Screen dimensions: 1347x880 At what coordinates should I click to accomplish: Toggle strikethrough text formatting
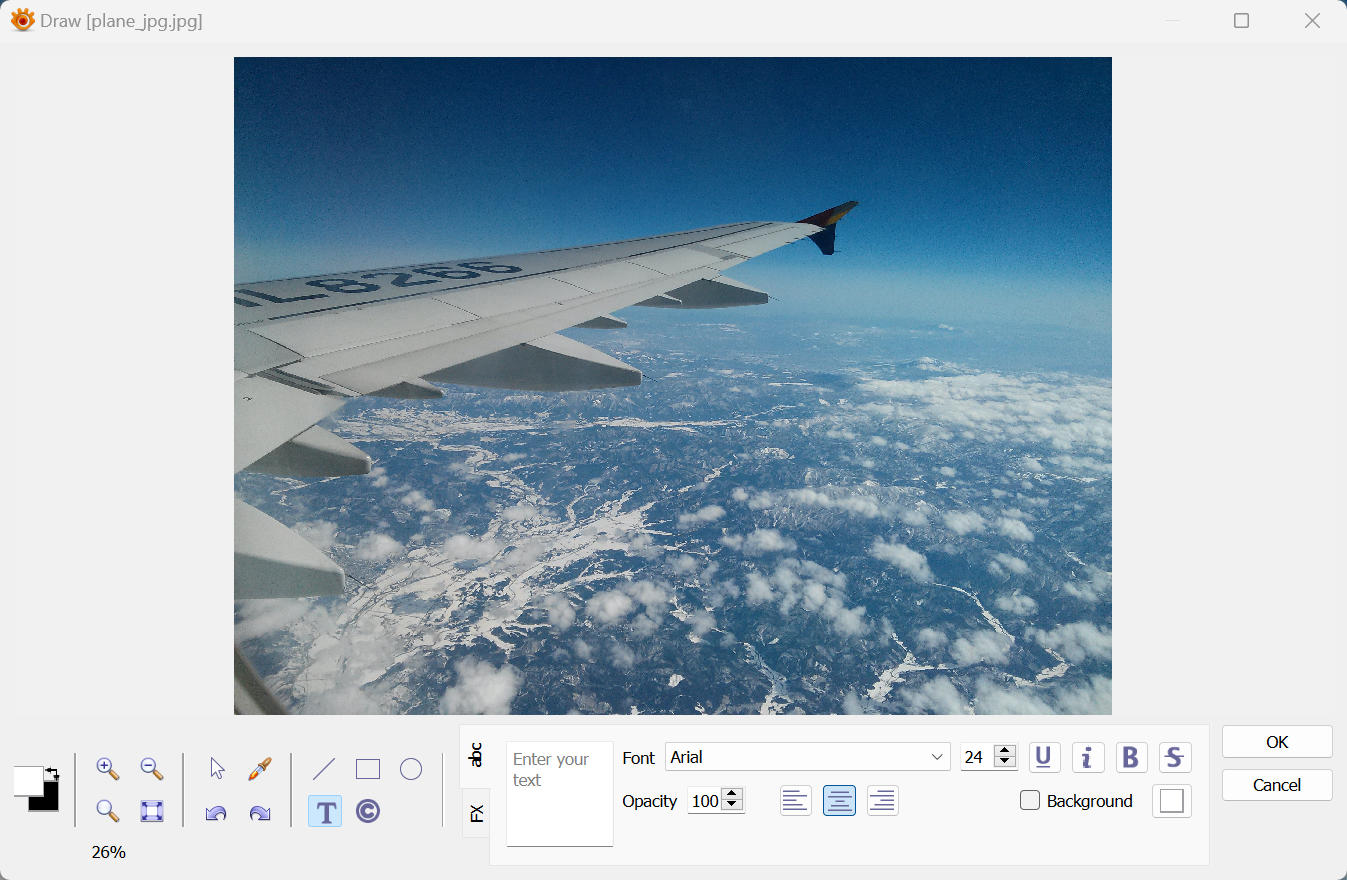point(1174,757)
